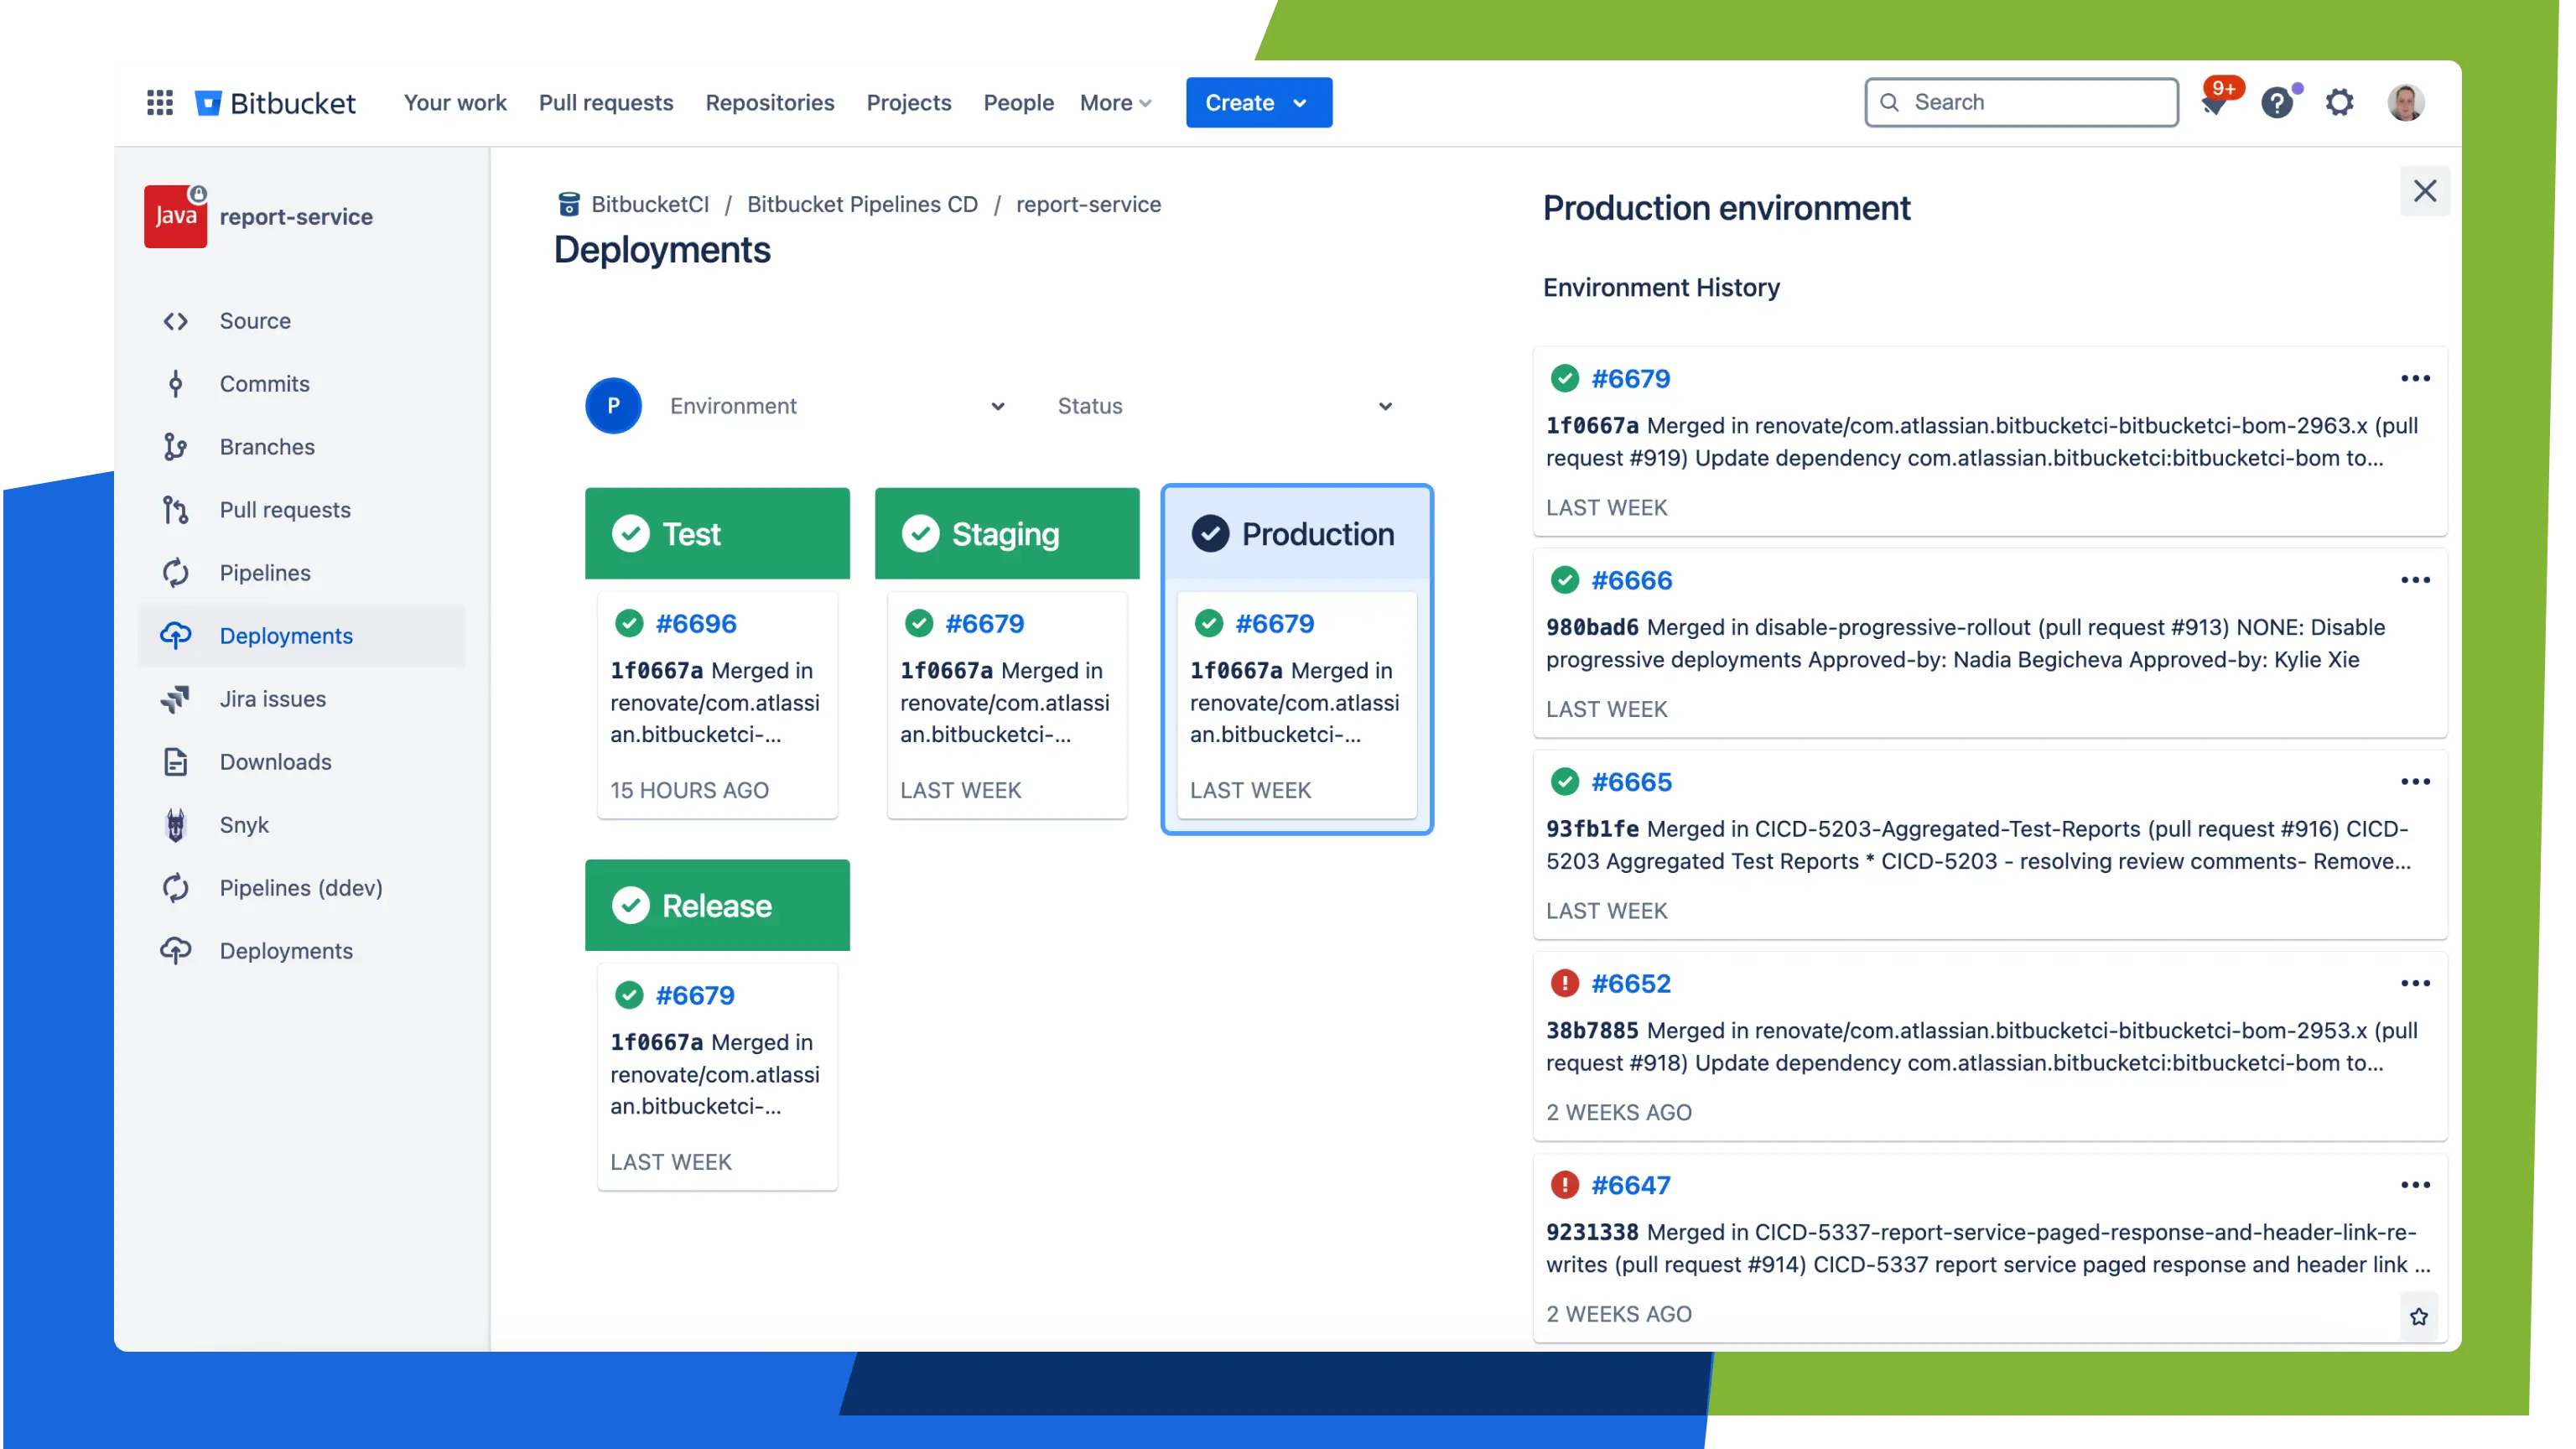The image size is (2576, 1449).
Task: Open the Repositories menu in the top navigation
Action: [x=769, y=103]
